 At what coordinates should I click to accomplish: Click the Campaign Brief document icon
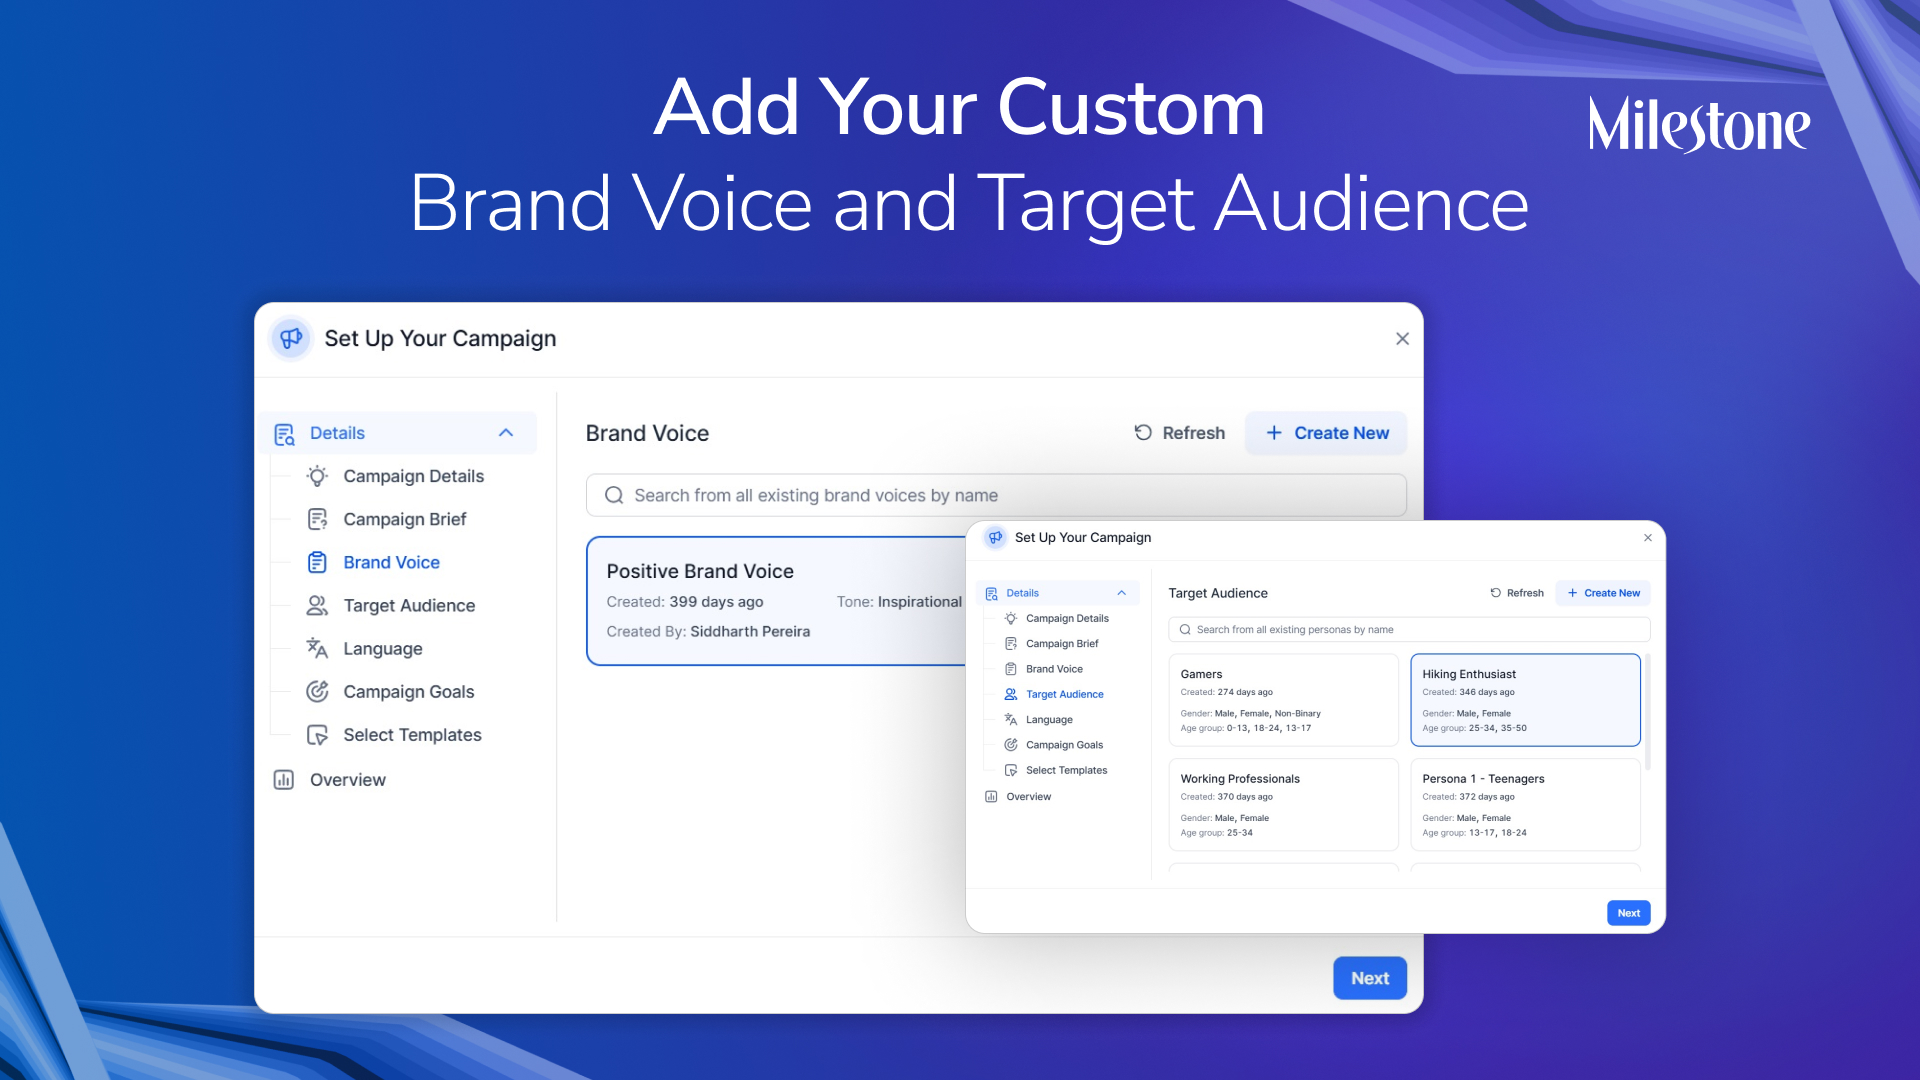[317, 519]
